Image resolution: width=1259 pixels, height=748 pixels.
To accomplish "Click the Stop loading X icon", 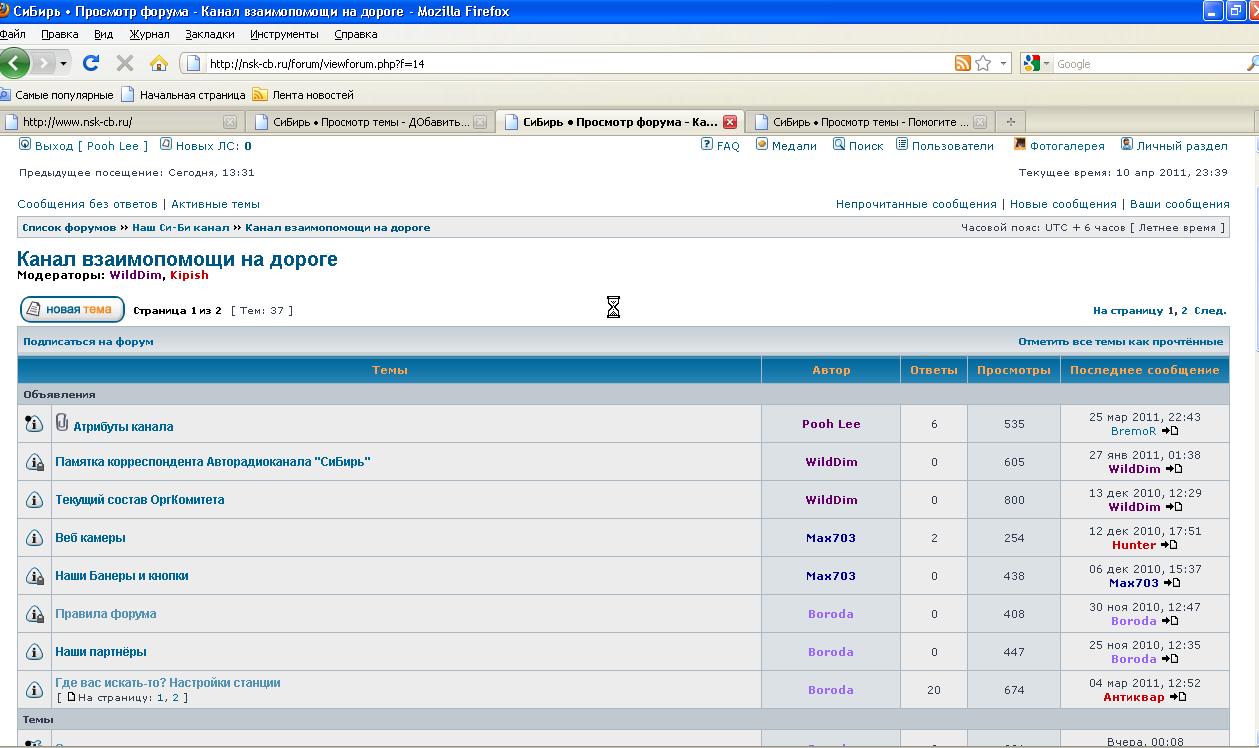I will pos(125,63).
